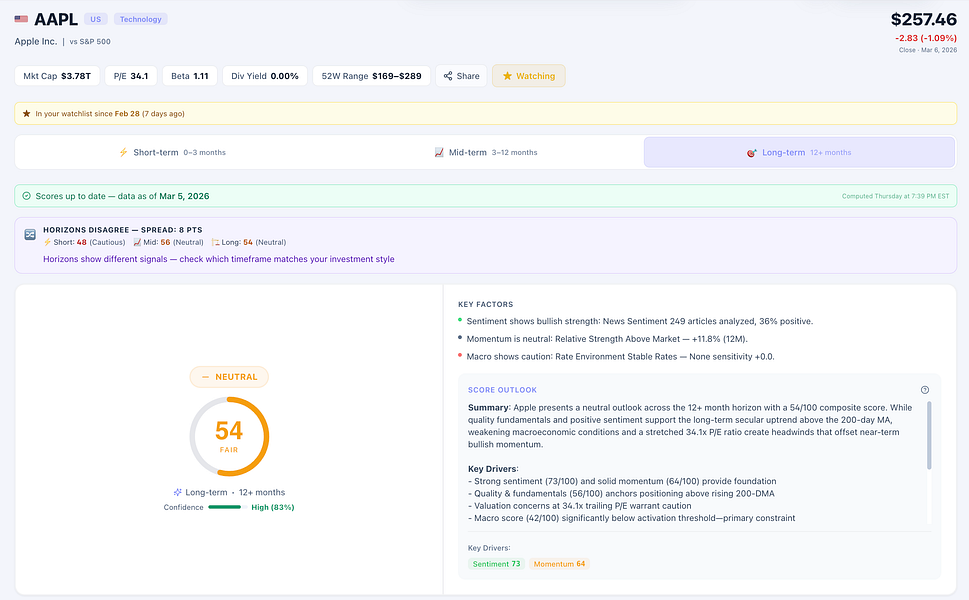Click the KEY FACTORS heading
The height and width of the screenshot is (600, 969).
(x=486, y=305)
